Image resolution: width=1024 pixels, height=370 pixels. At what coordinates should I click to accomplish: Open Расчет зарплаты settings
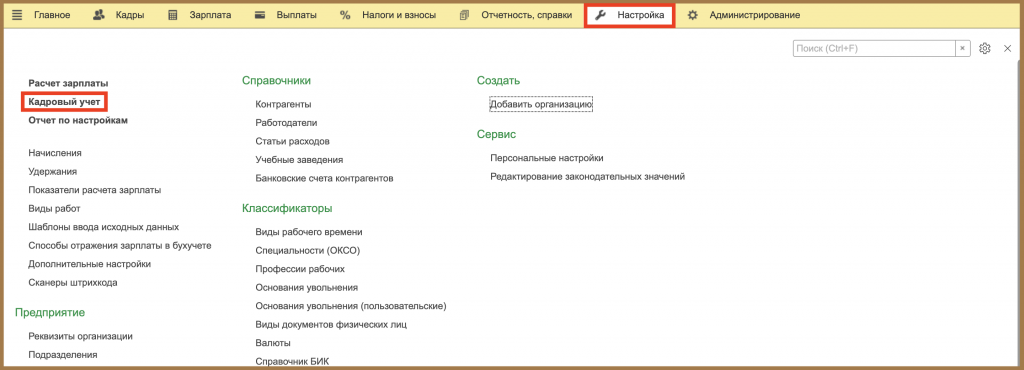point(69,84)
